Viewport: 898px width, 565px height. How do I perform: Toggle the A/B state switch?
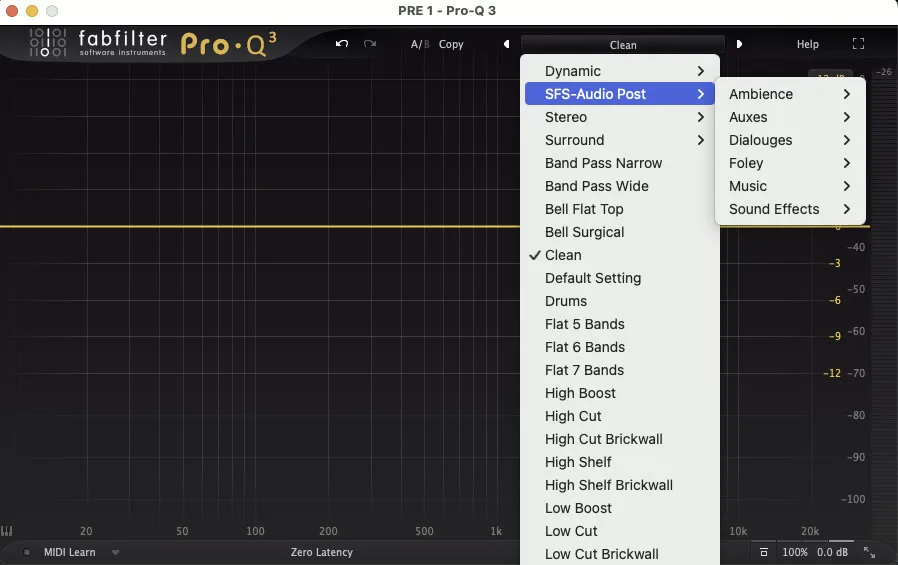pyautogui.click(x=420, y=44)
